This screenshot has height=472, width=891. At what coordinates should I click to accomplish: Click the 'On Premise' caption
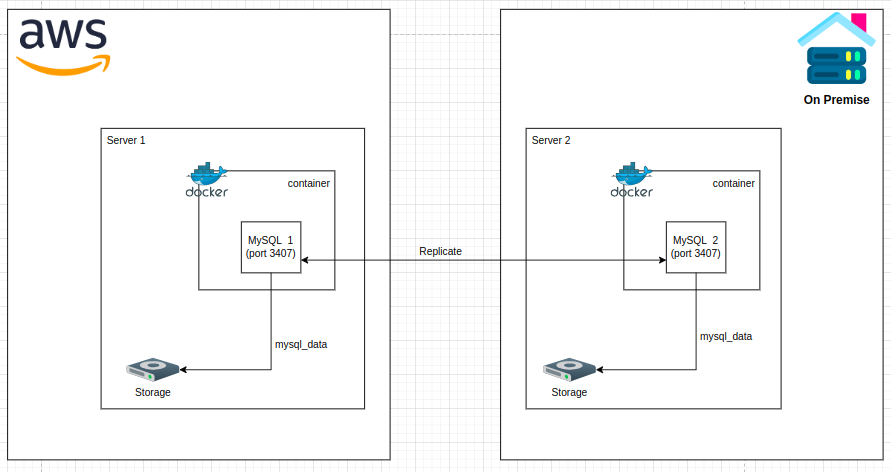(836, 100)
